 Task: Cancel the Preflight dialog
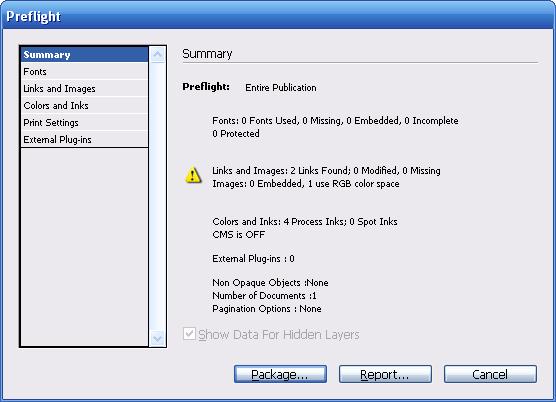pyautogui.click(x=490, y=374)
